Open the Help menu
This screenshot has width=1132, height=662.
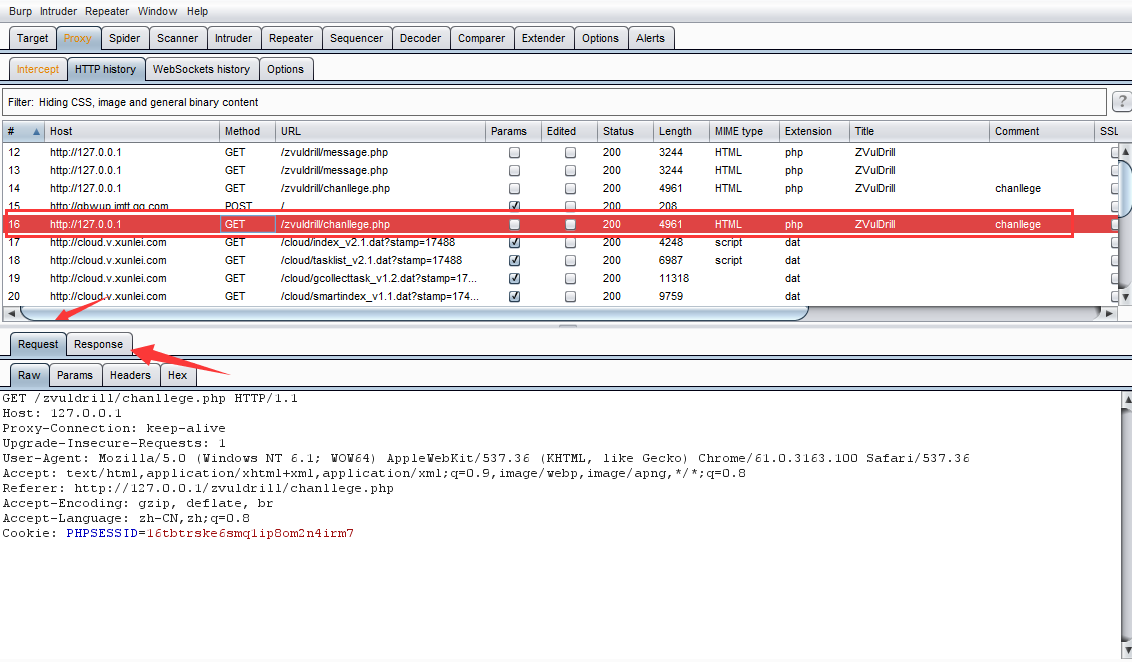pyautogui.click(x=197, y=12)
